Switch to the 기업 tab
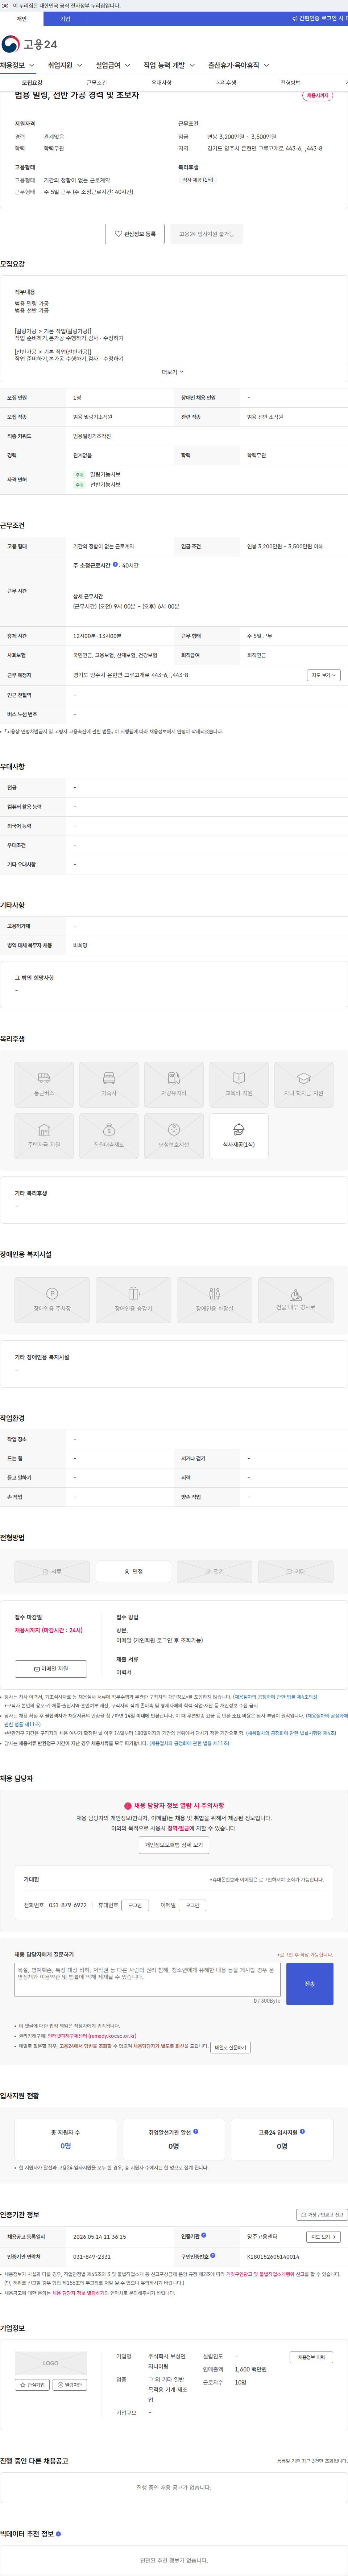This screenshot has height=2576, width=348. [65, 18]
